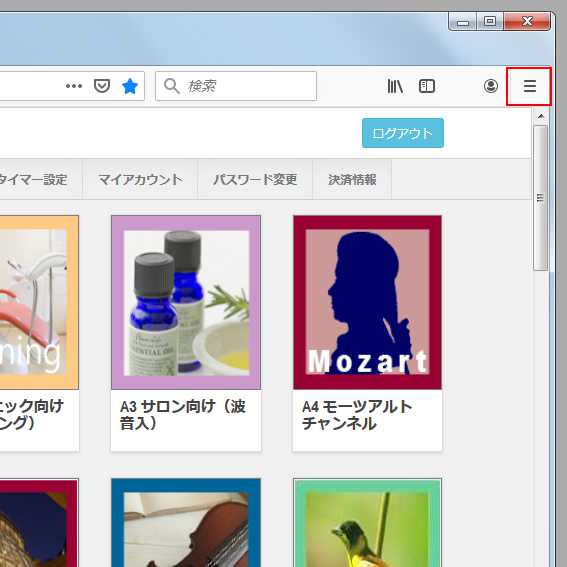Viewport: 567px width, 567px height.
Task: Open the Library bookshelf icon
Action: (395, 86)
